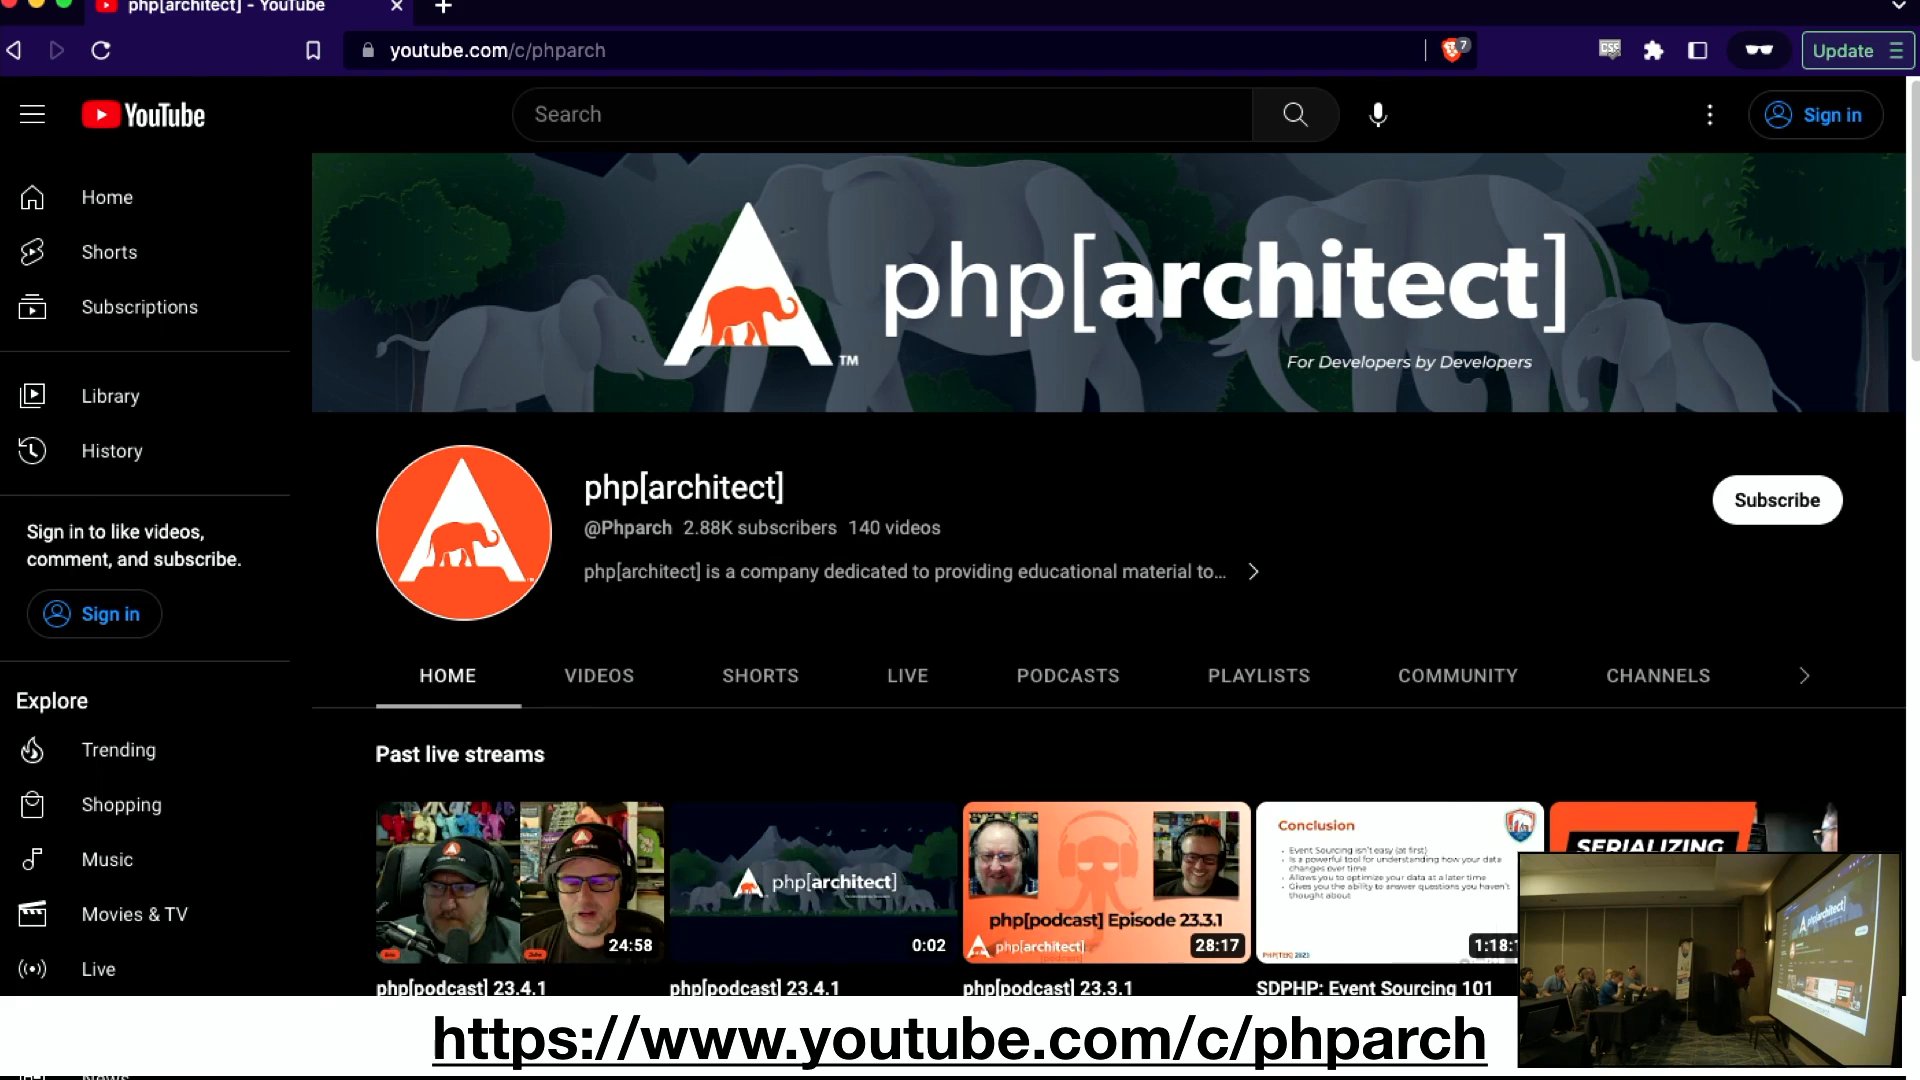
Task: Open the three-dot settings menu
Action: tap(1710, 114)
